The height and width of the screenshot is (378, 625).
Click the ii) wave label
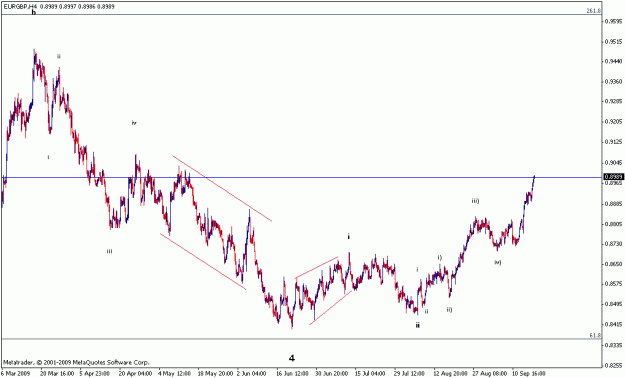[x=449, y=310]
